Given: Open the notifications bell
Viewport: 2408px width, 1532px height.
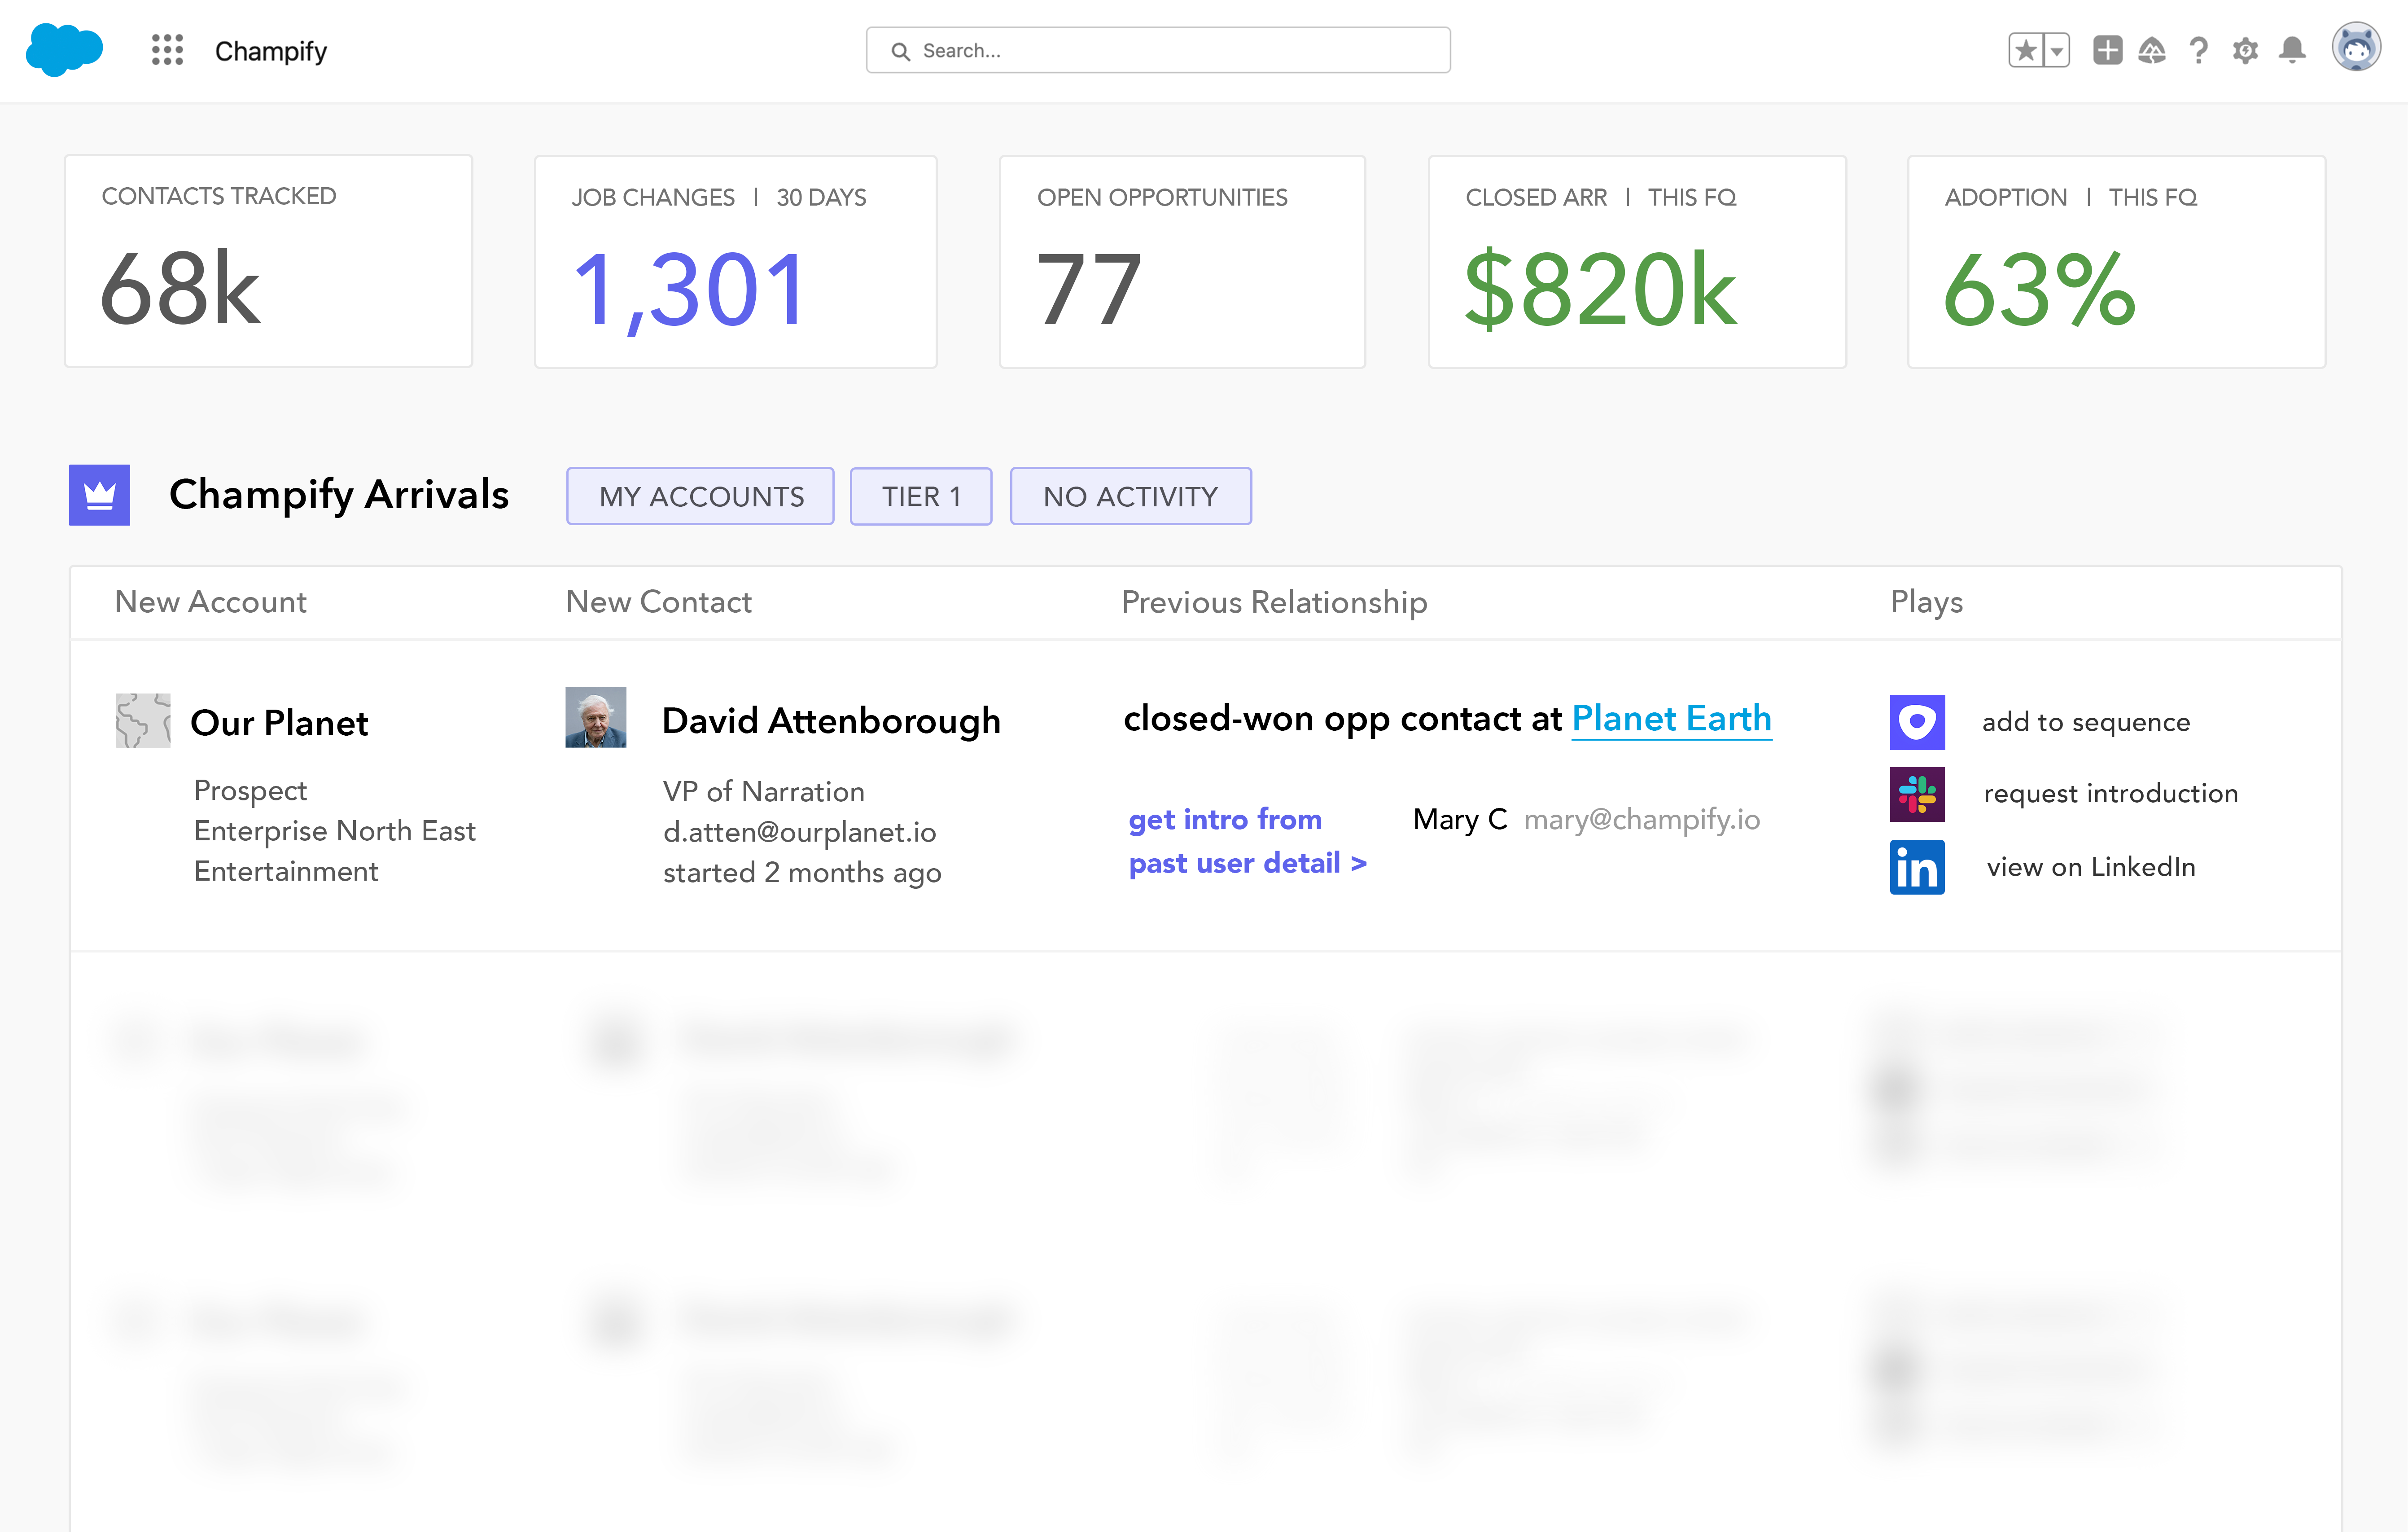Looking at the screenshot, I should point(2292,50).
